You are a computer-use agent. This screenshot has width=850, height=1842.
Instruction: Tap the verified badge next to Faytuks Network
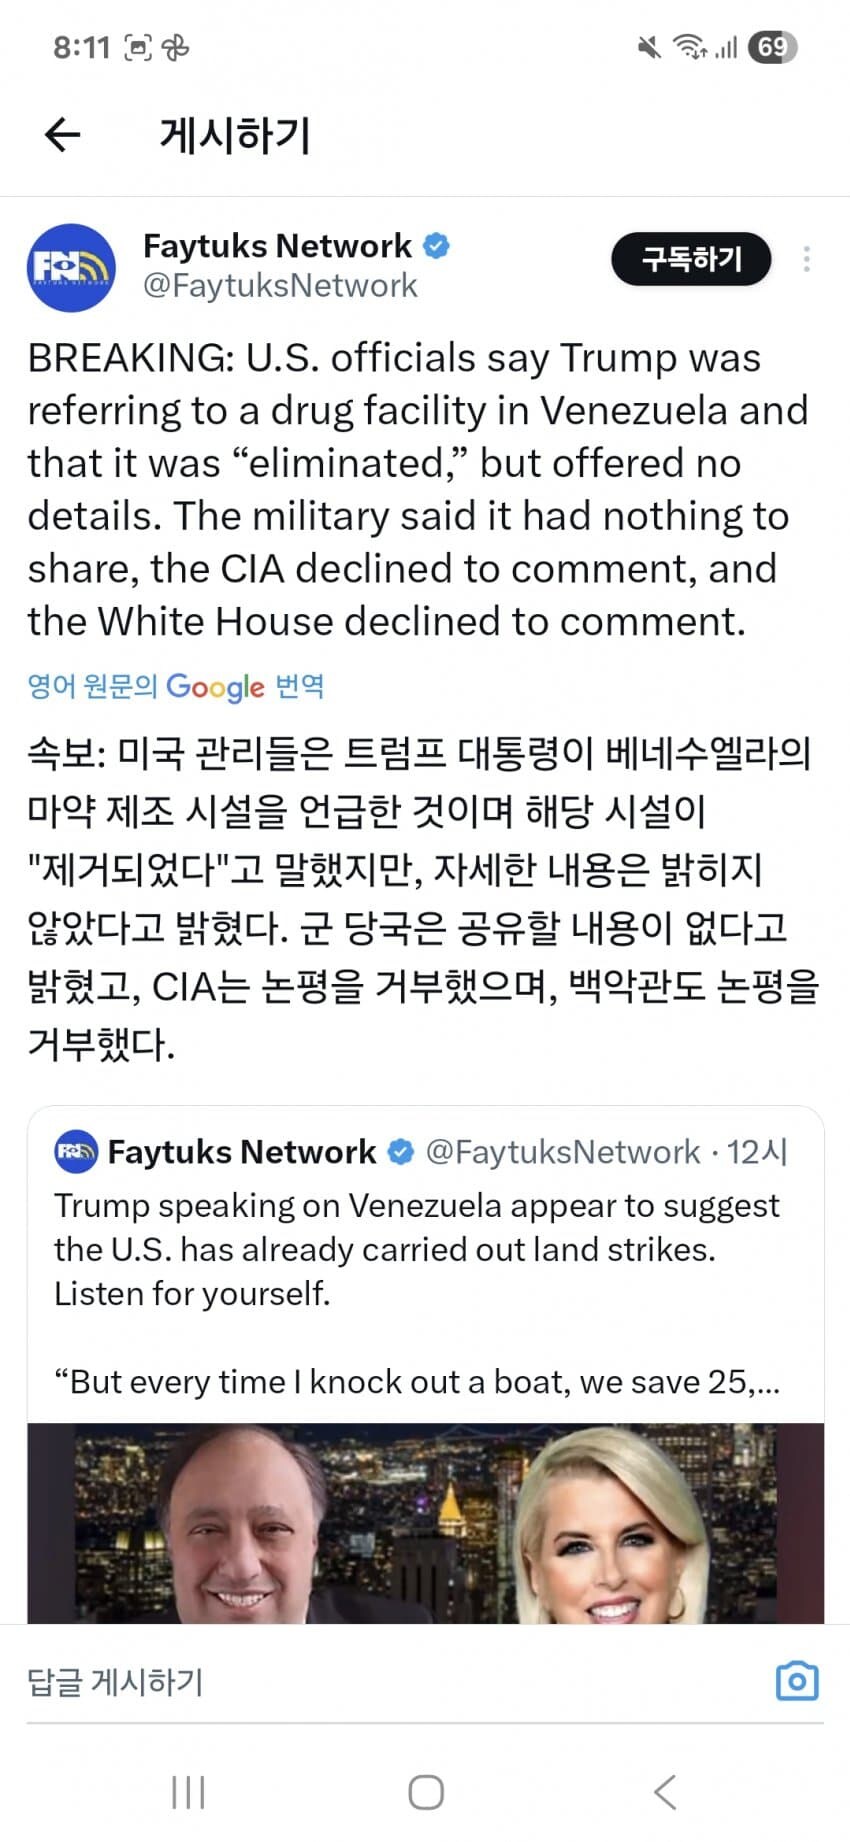[438, 245]
